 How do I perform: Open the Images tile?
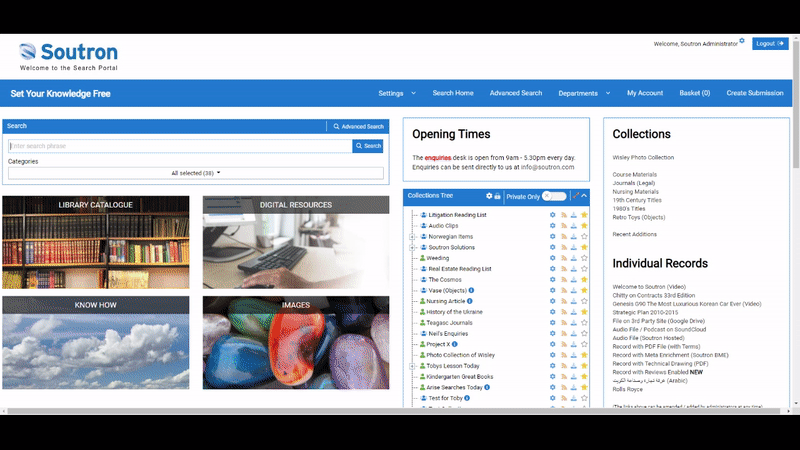(x=296, y=343)
